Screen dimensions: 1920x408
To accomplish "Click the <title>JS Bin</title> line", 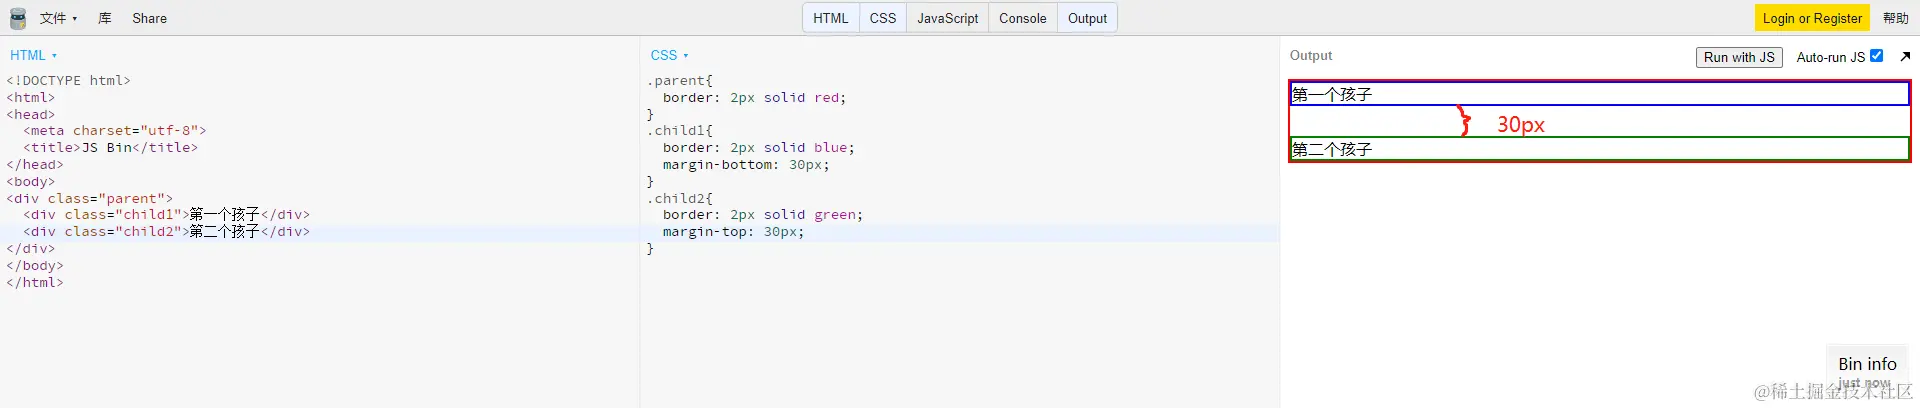I will click(x=110, y=148).
